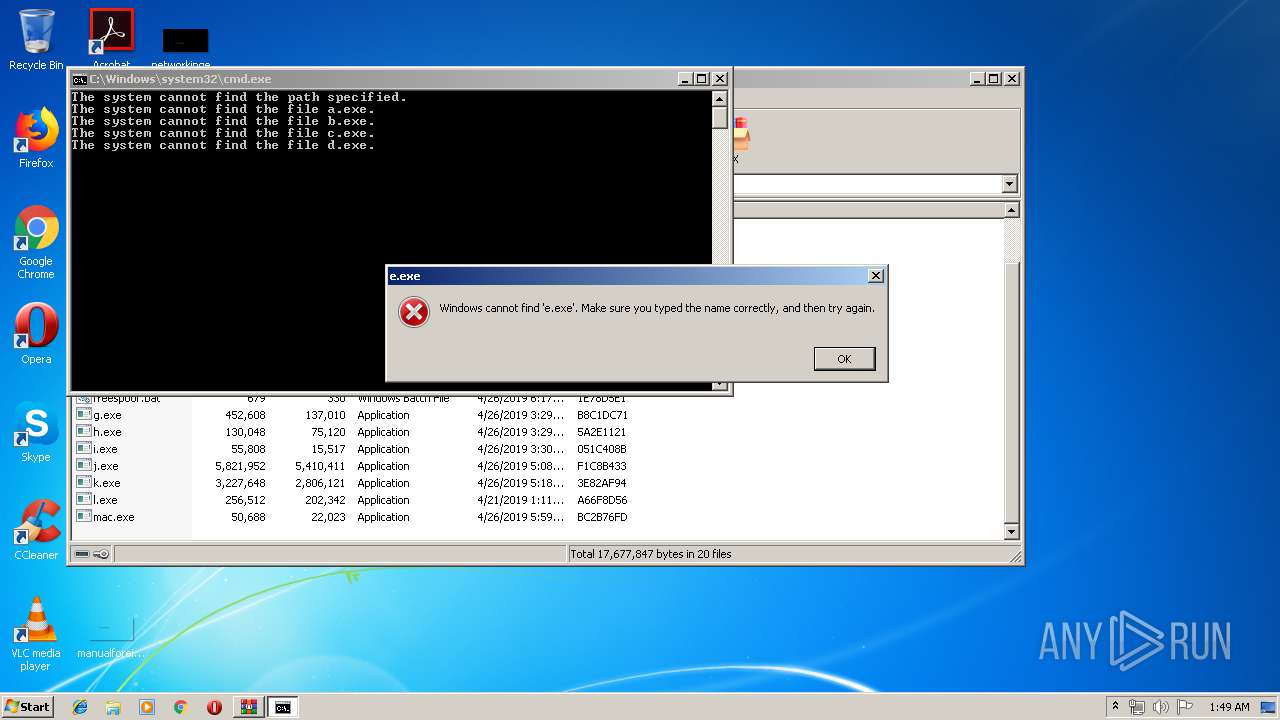Show hidden tray icons arrow

coord(1115,707)
